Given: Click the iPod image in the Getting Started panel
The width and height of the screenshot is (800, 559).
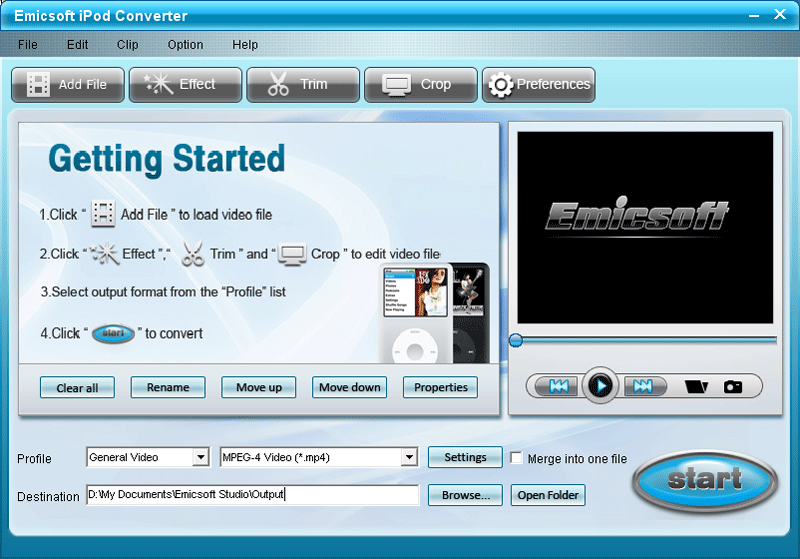Looking at the screenshot, I should pos(435,313).
